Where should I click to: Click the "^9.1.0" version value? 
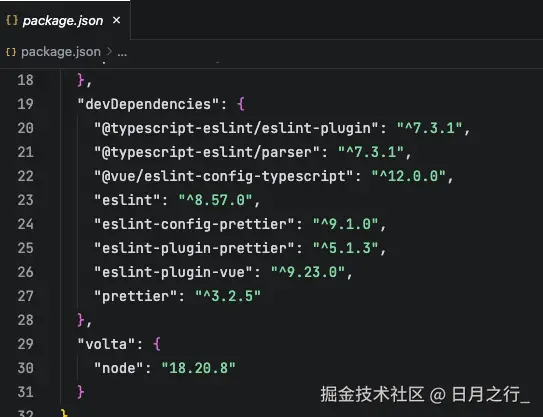345,224
